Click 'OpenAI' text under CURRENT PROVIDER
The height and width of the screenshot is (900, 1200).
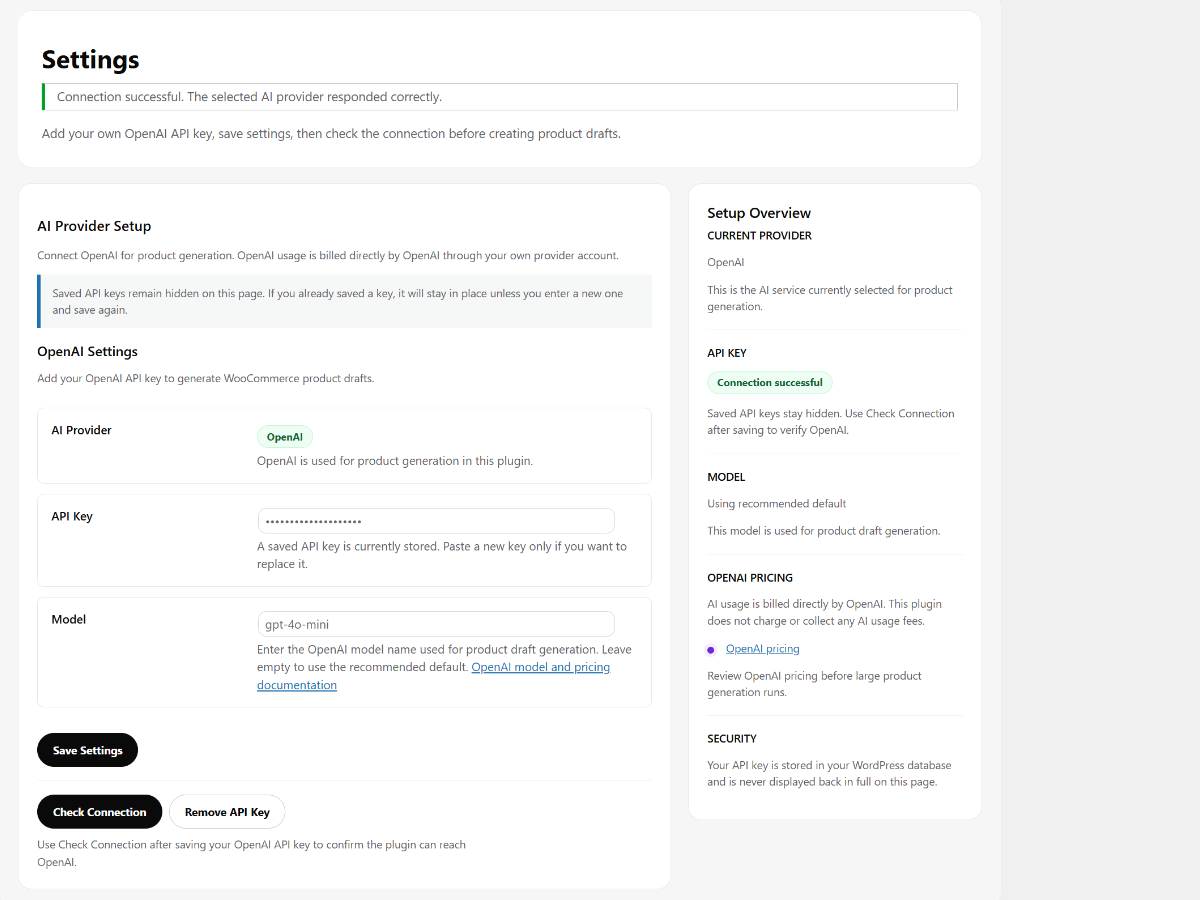tap(726, 263)
